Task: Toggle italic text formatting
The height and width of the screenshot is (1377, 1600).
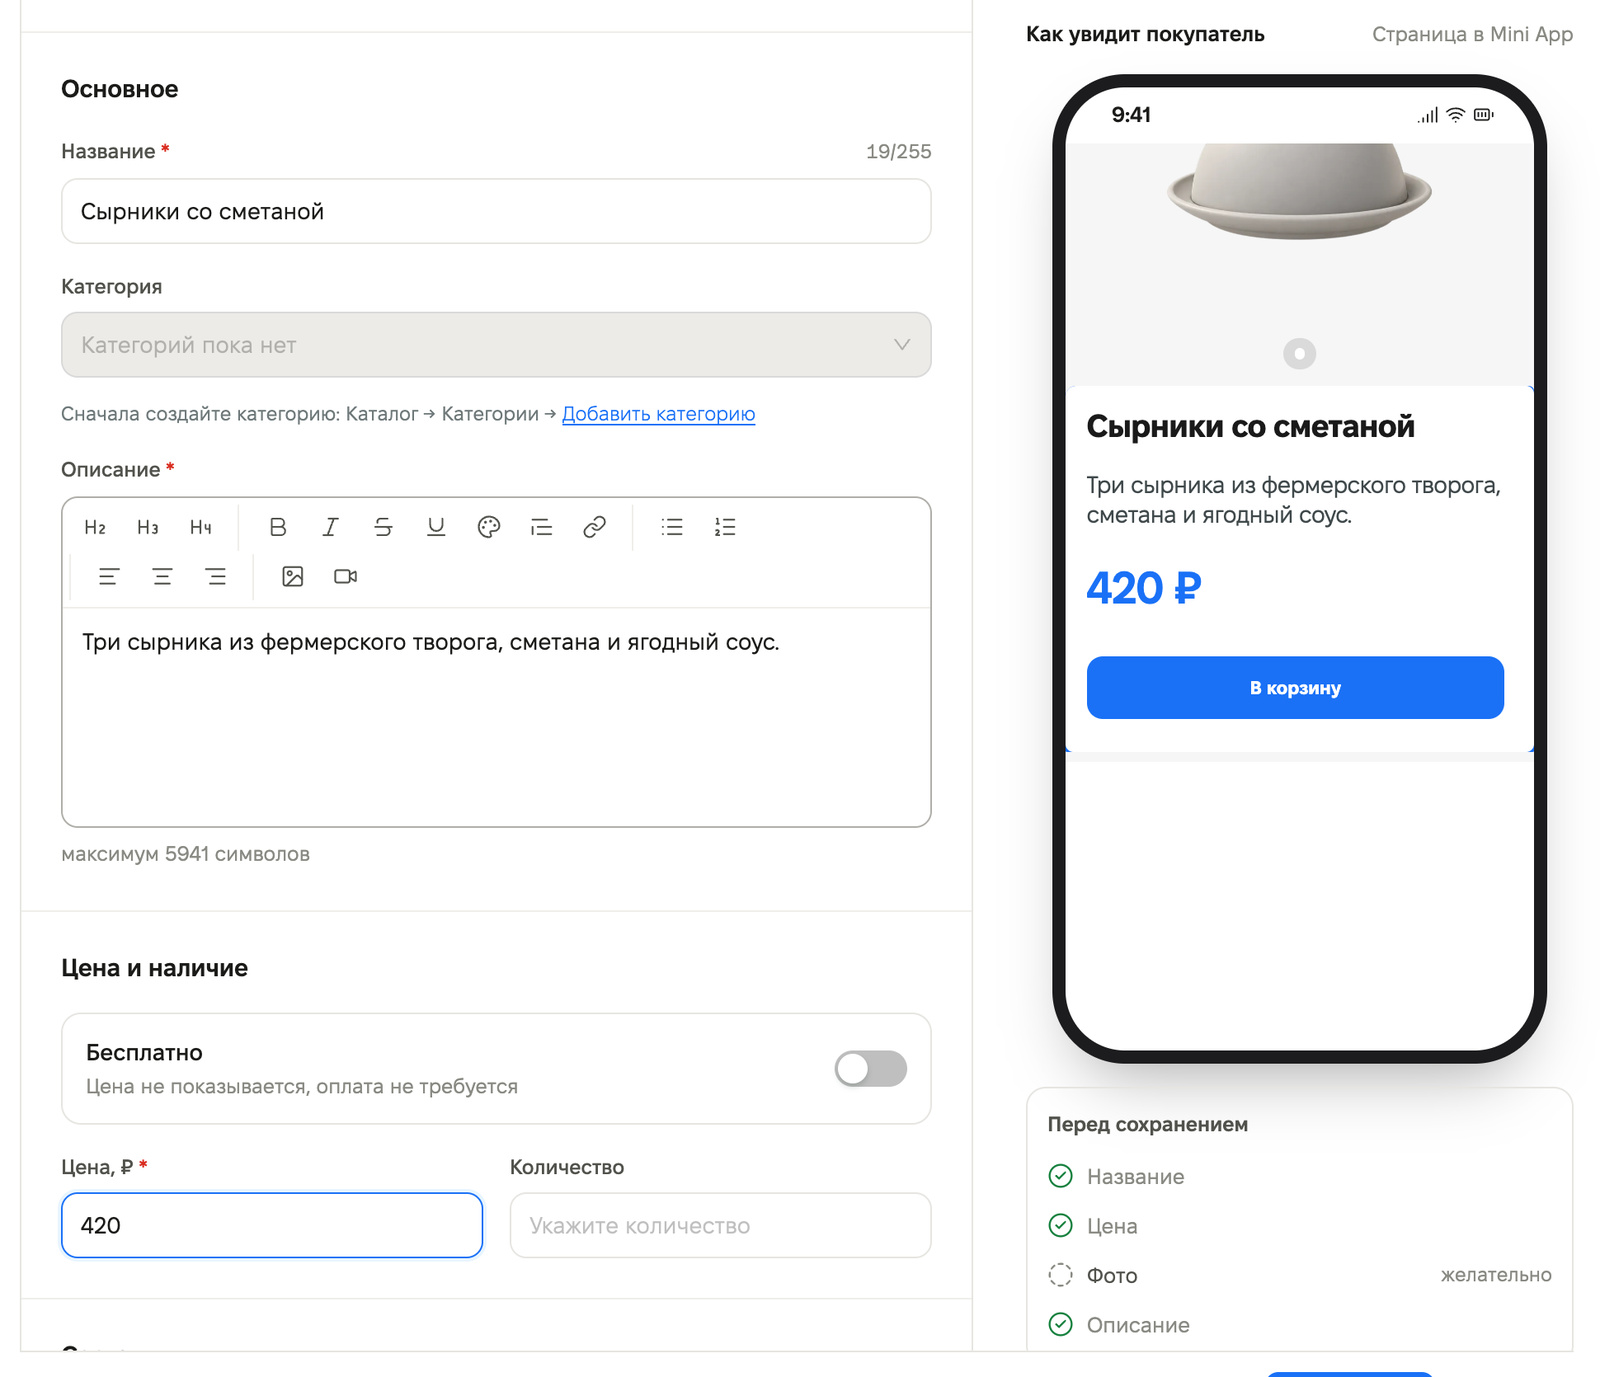Action: tap(330, 527)
